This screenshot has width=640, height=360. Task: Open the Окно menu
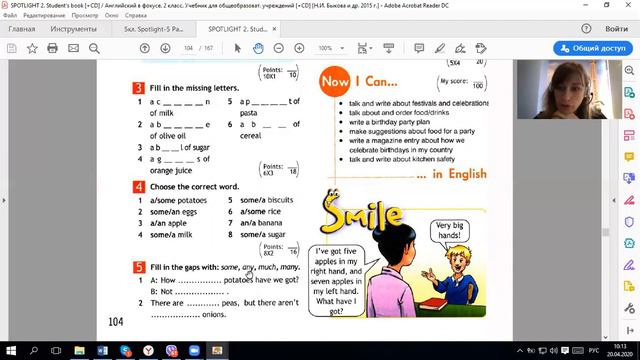pyautogui.click(x=111, y=15)
